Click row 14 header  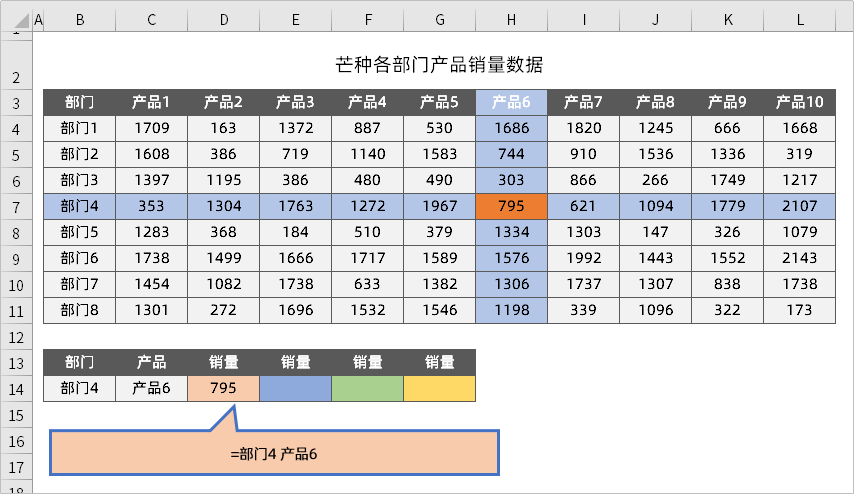(16, 388)
